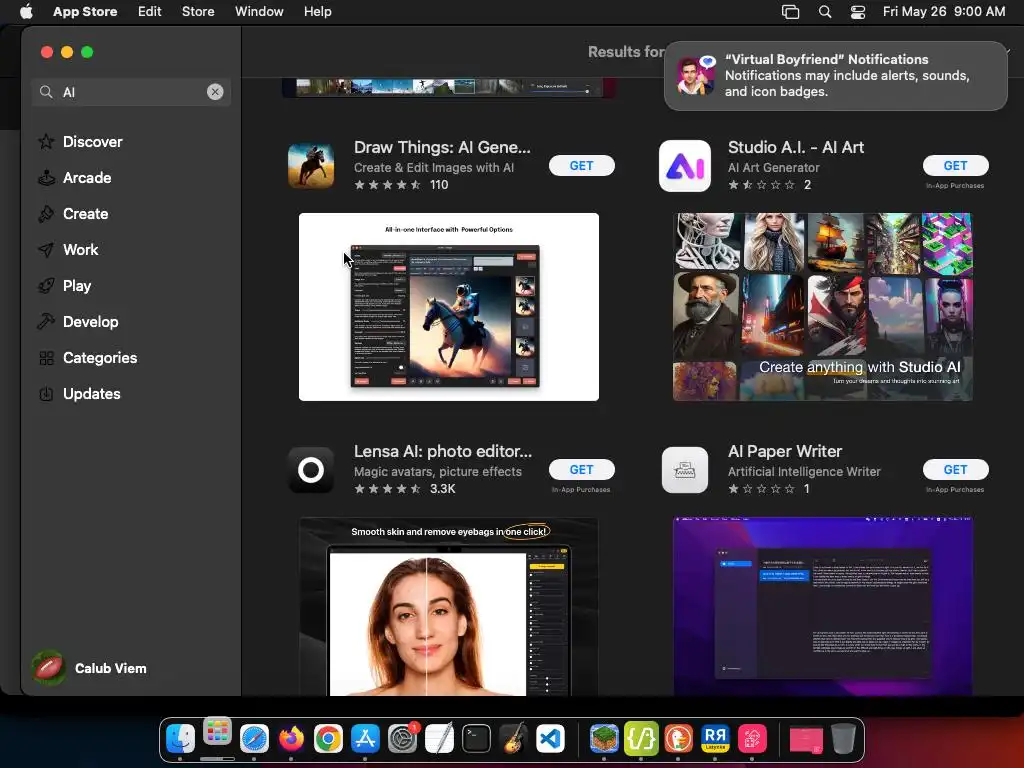Open Lensa AI app icon

coord(311,470)
